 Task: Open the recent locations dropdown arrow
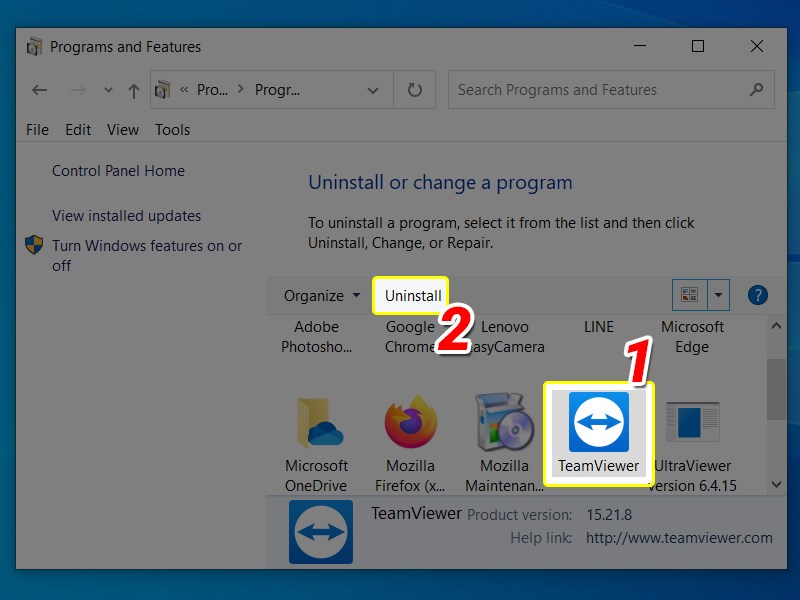click(x=108, y=90)
